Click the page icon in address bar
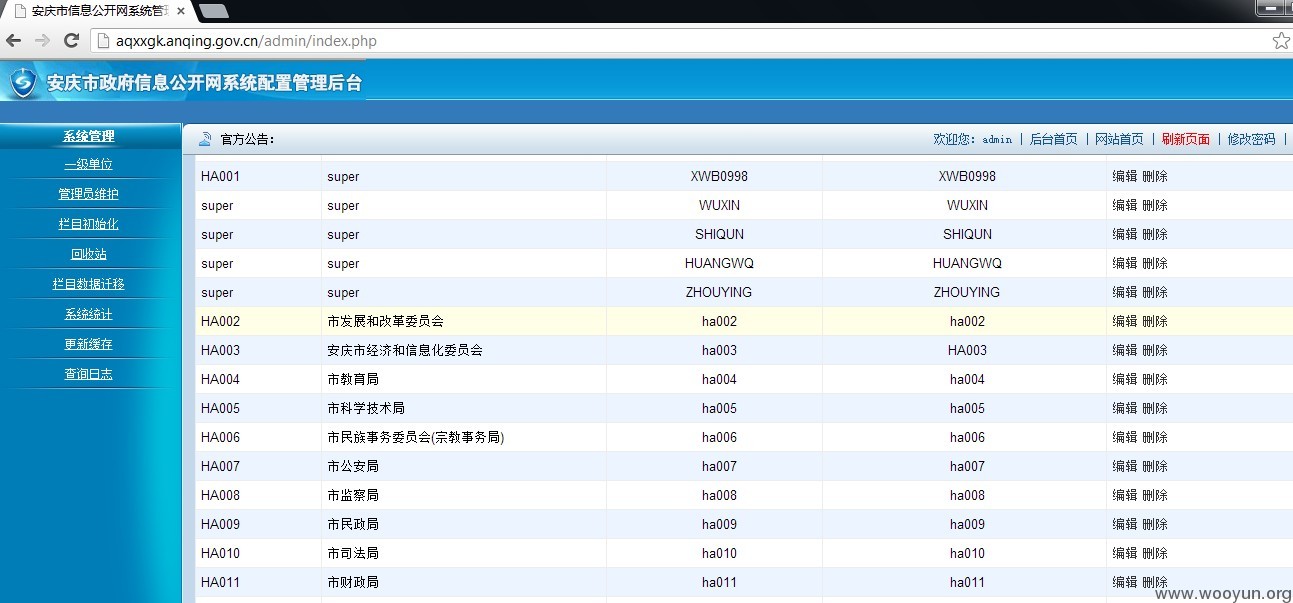Image resolution: width=1293 pixels, height=603 pixels. click(102, 41)
